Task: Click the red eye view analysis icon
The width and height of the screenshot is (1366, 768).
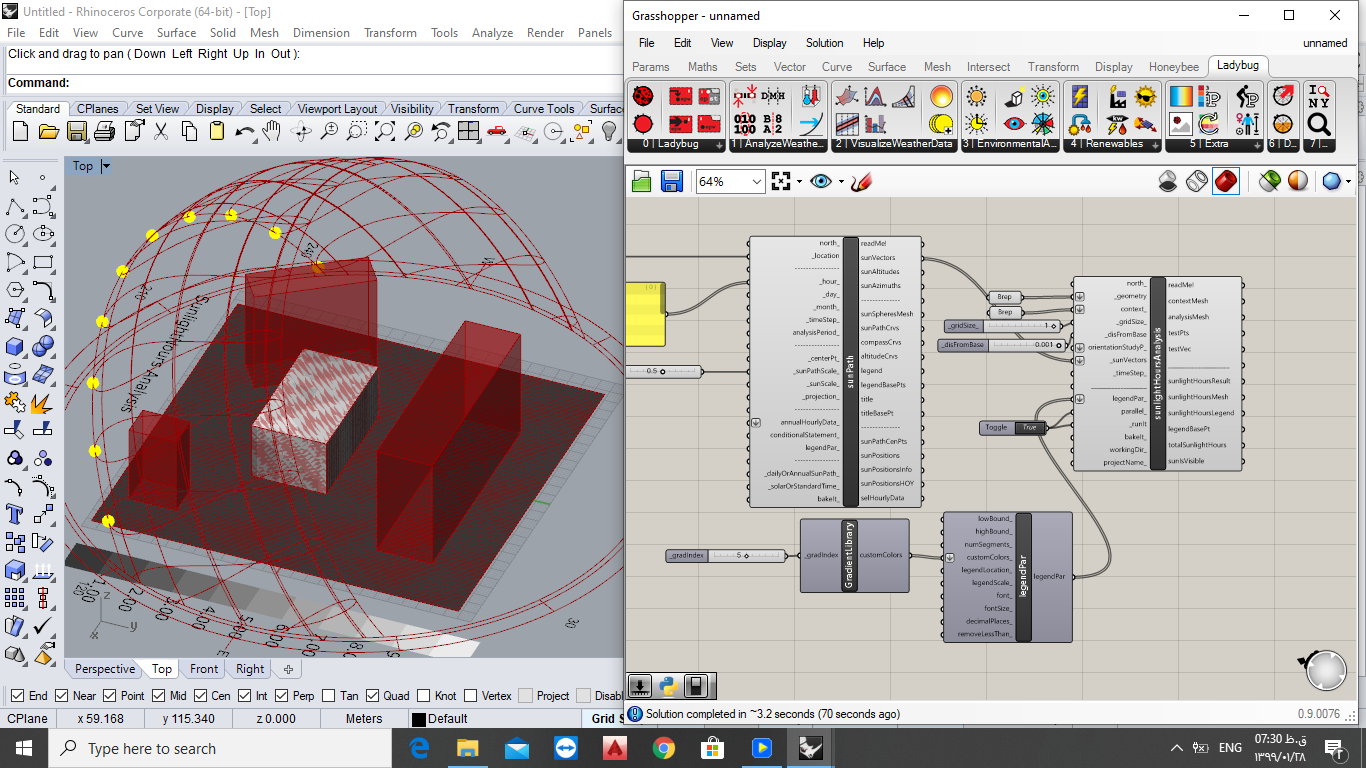Action: [1014, 124]
